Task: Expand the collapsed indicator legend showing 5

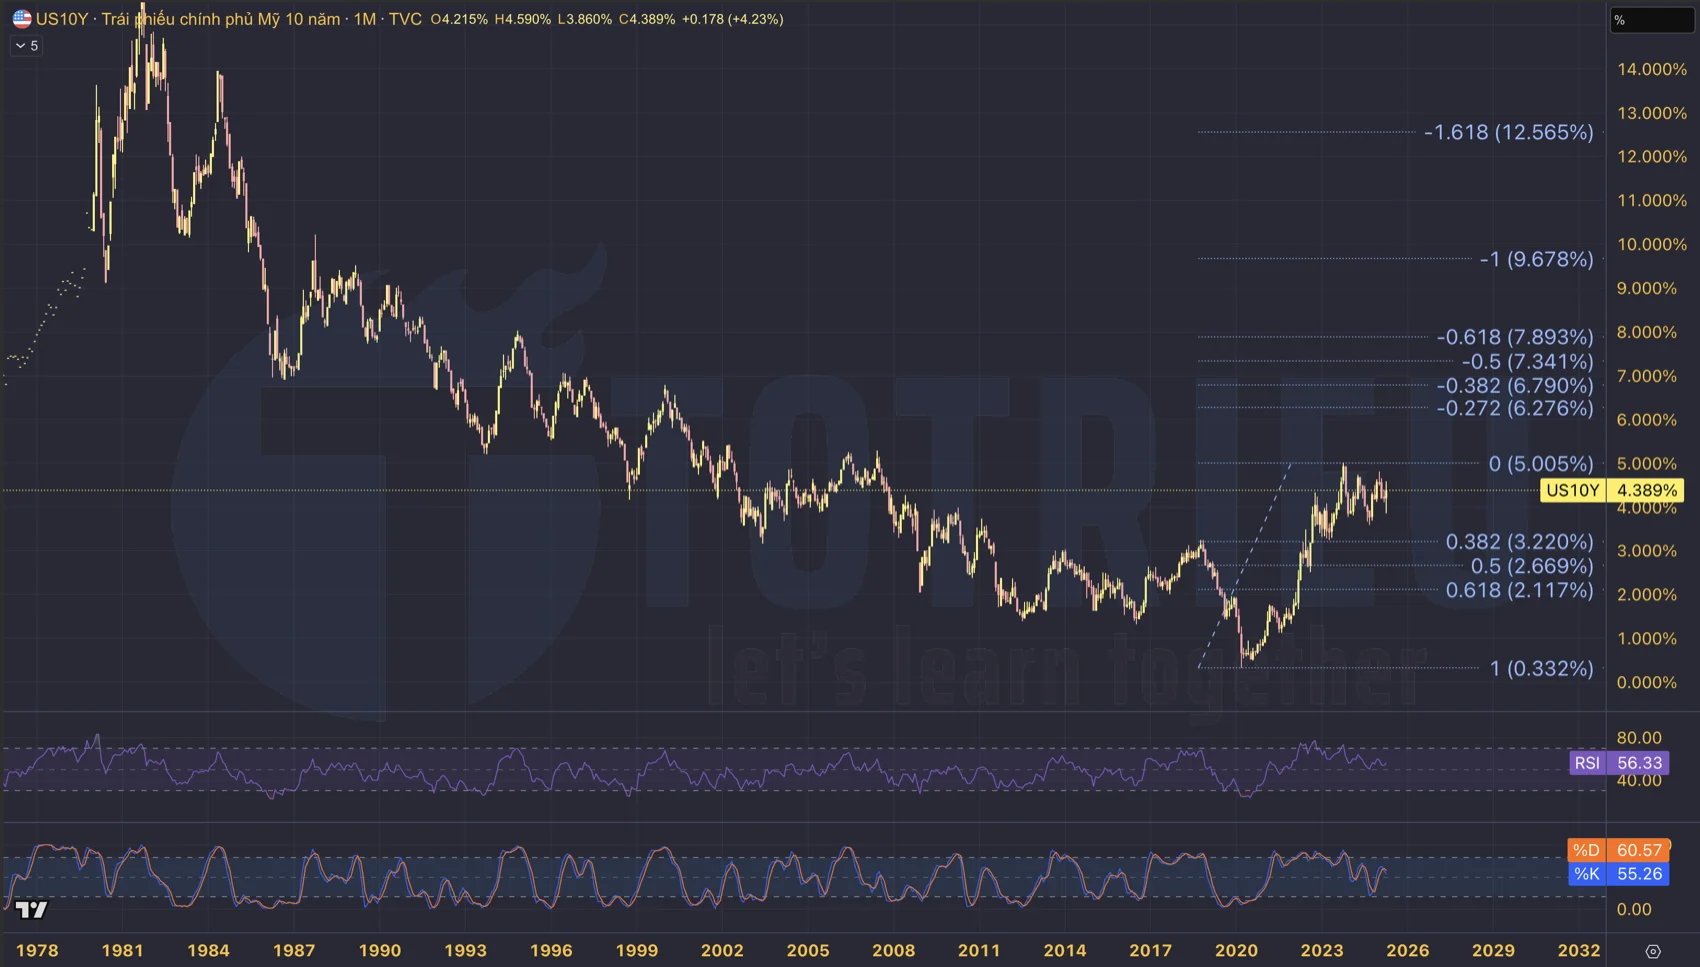Action: pyautogui.click(x=26, y=46)
